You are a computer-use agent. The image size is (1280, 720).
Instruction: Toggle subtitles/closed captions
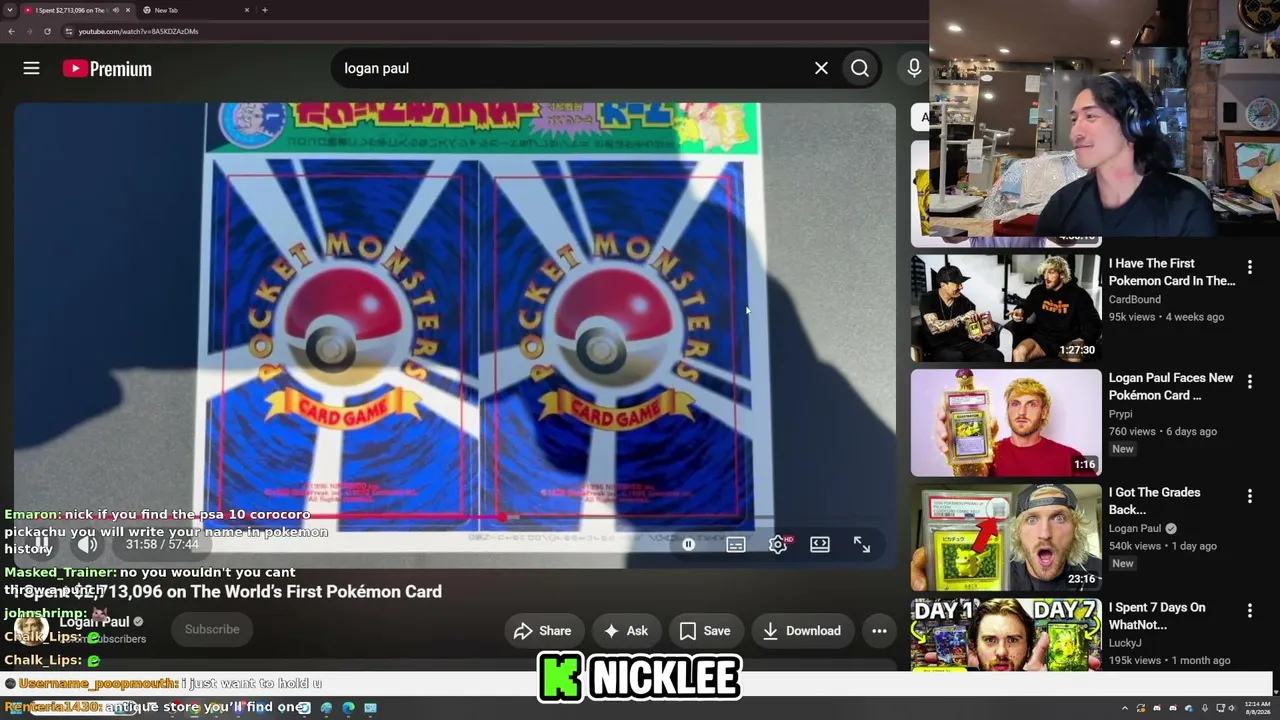tap(736, 544)
